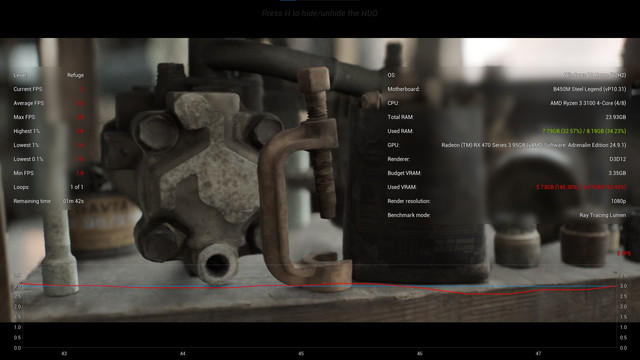Click the left axis '0.5' label
Screen dimensions: 640x360
coord(17,338)
